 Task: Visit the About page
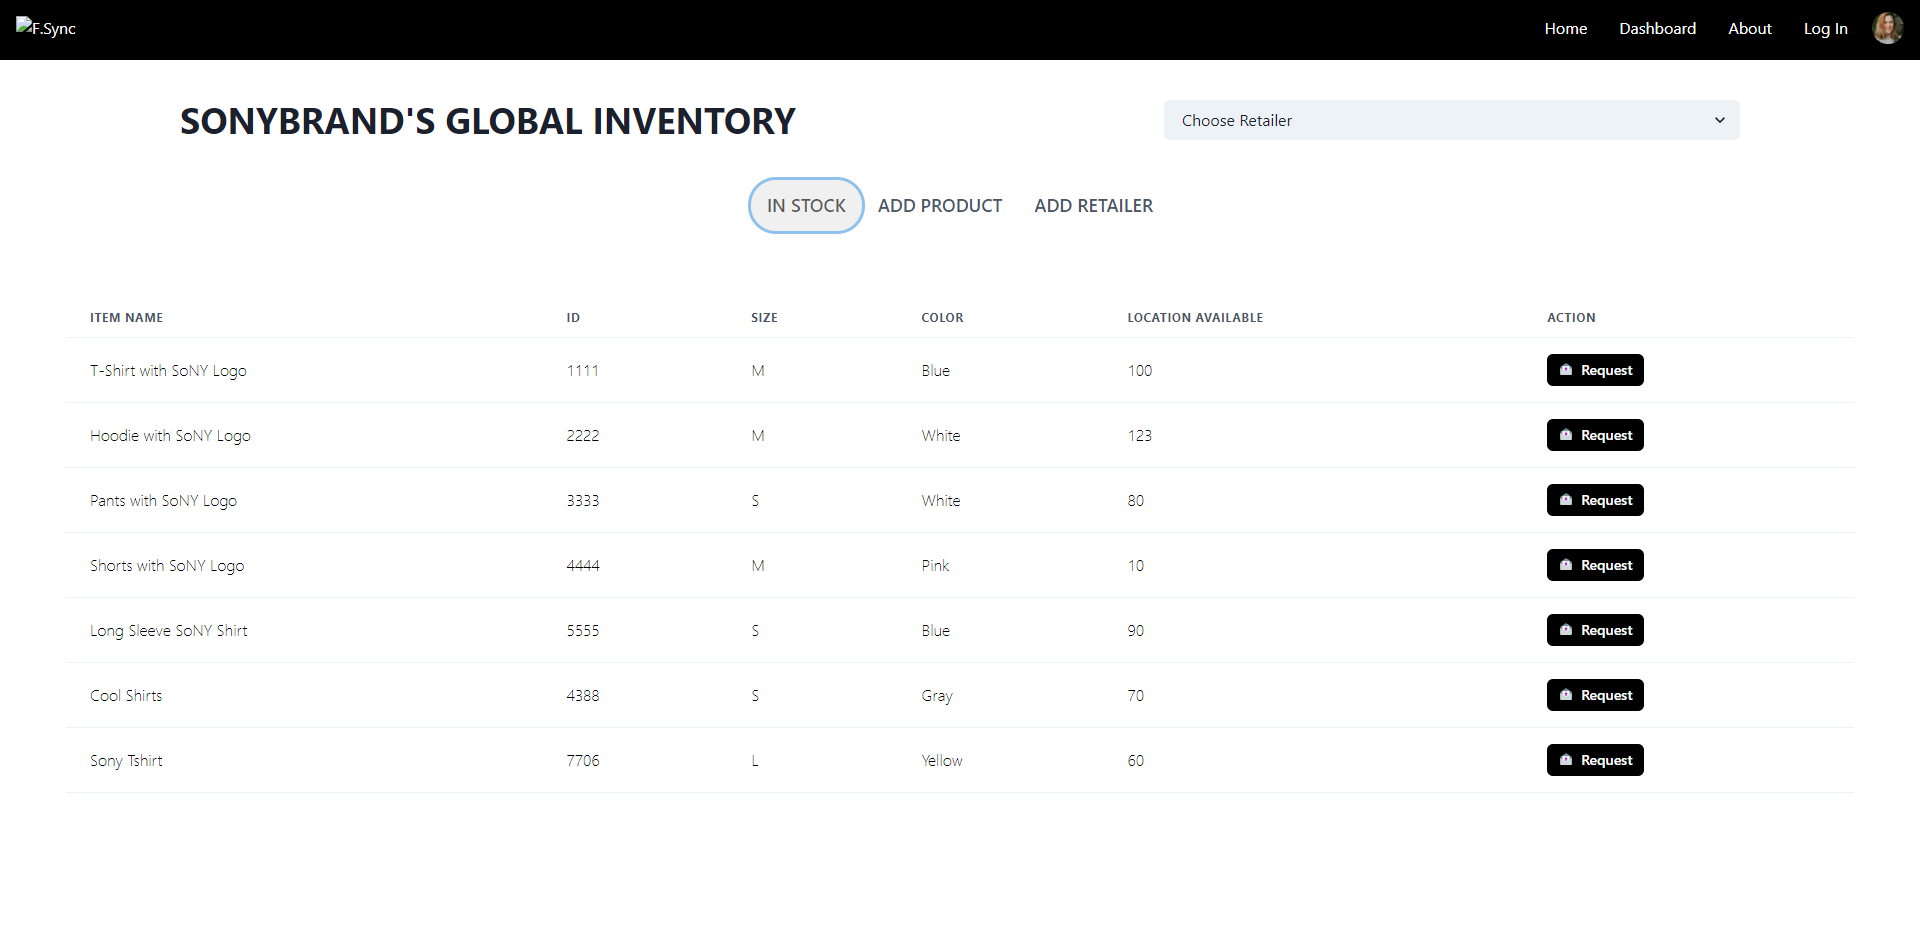[x=1749, y=29]
